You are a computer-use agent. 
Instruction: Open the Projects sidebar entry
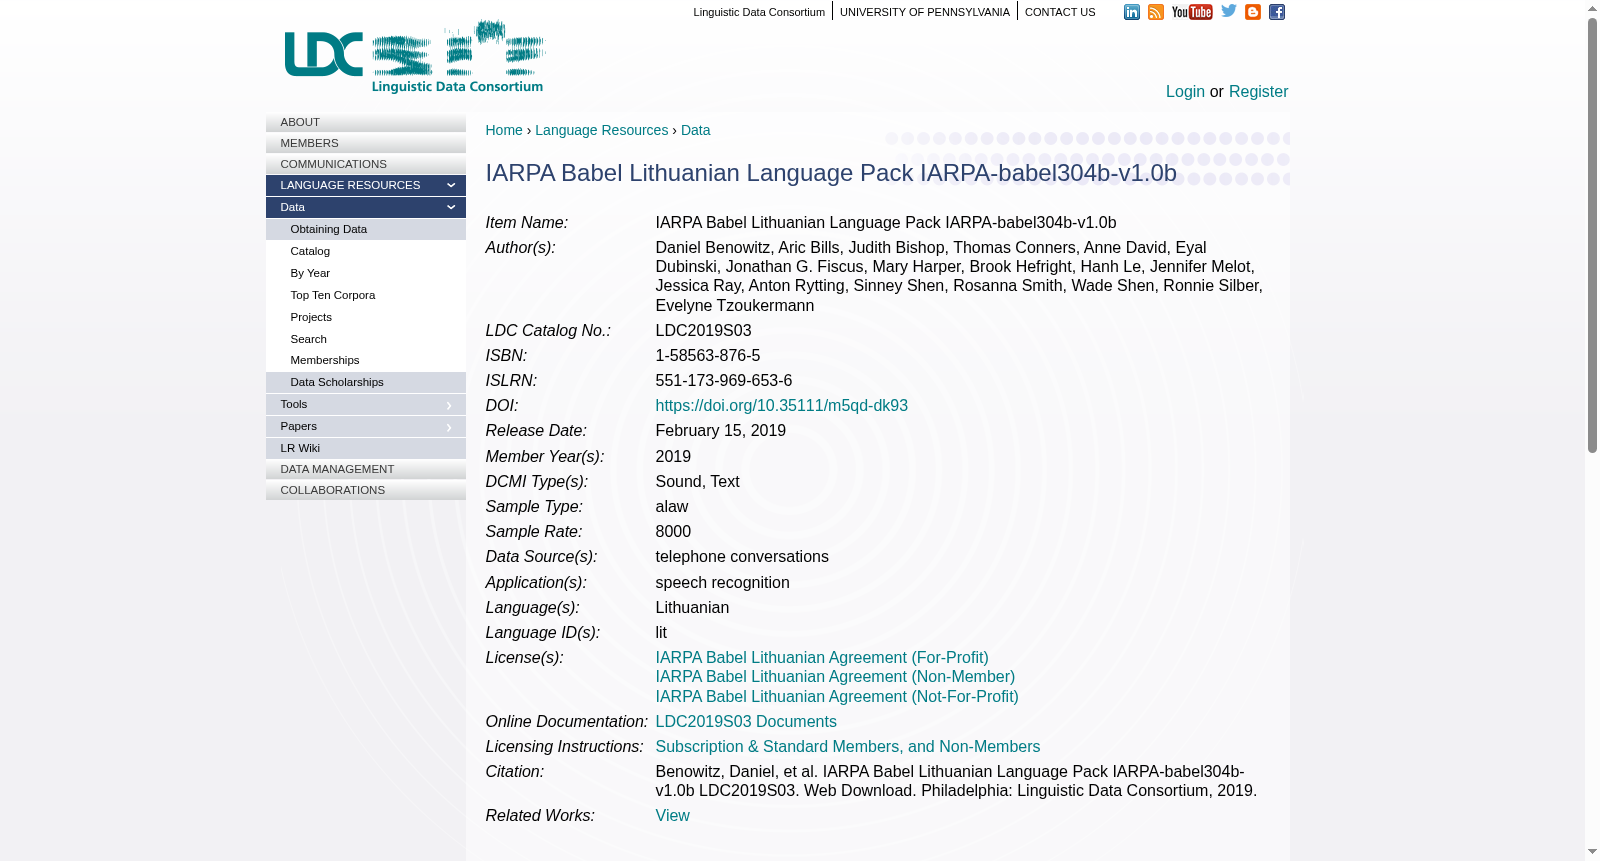[366, 317]
